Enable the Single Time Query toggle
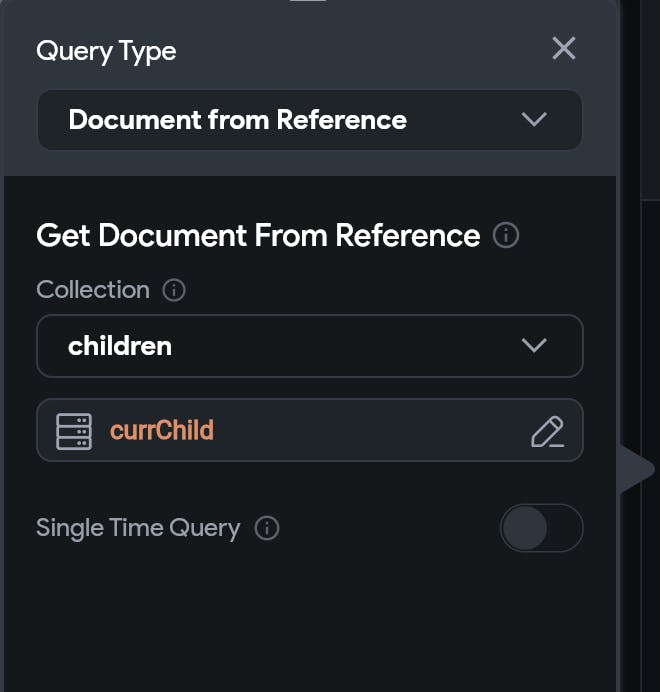Screen dimensions: 660x692 541,528
